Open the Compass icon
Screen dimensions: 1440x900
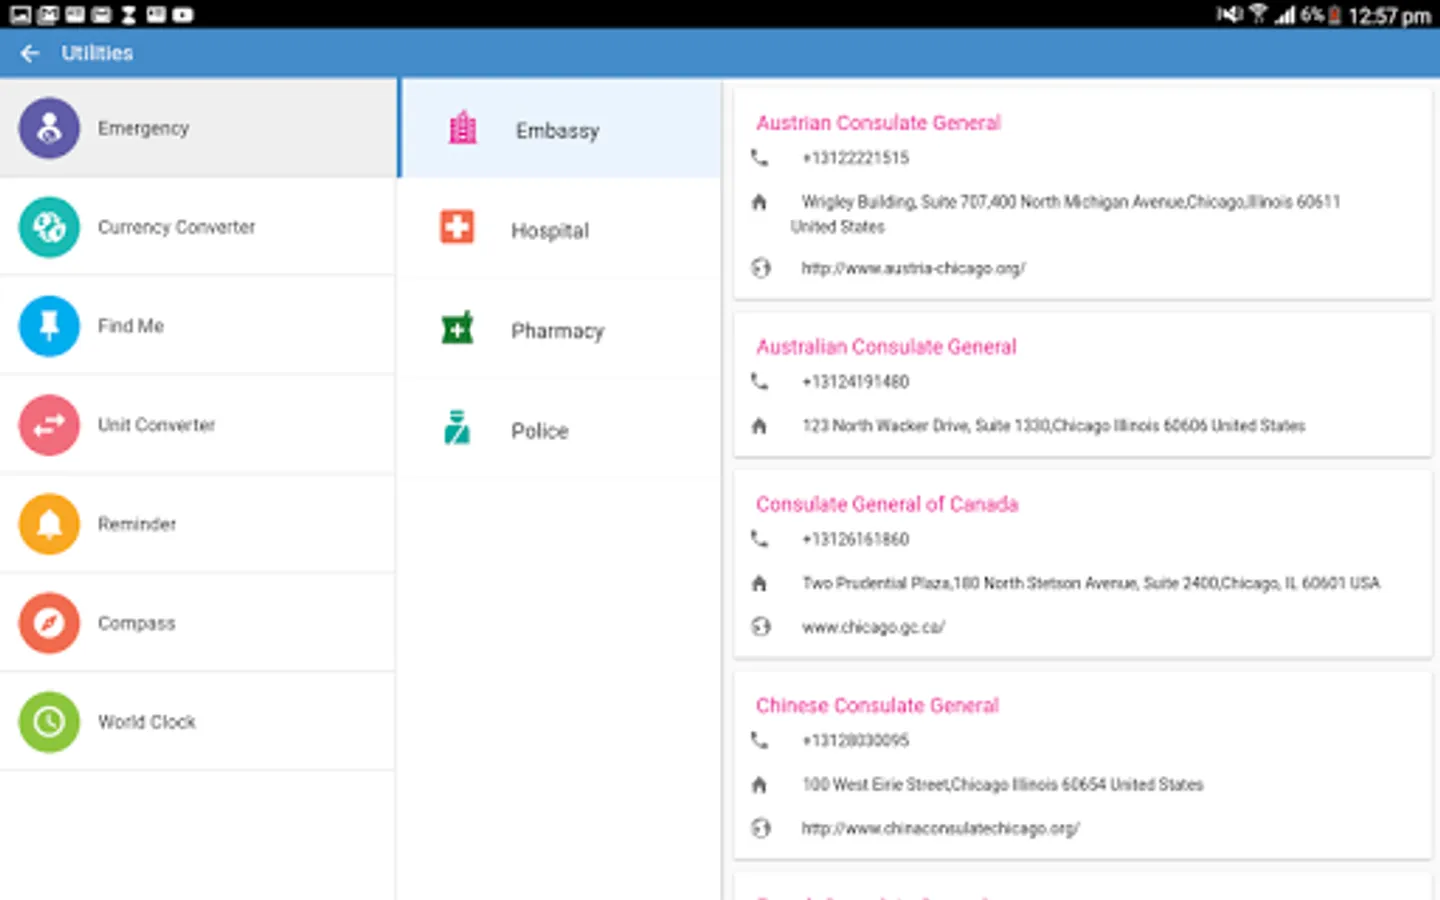(49, 623)
